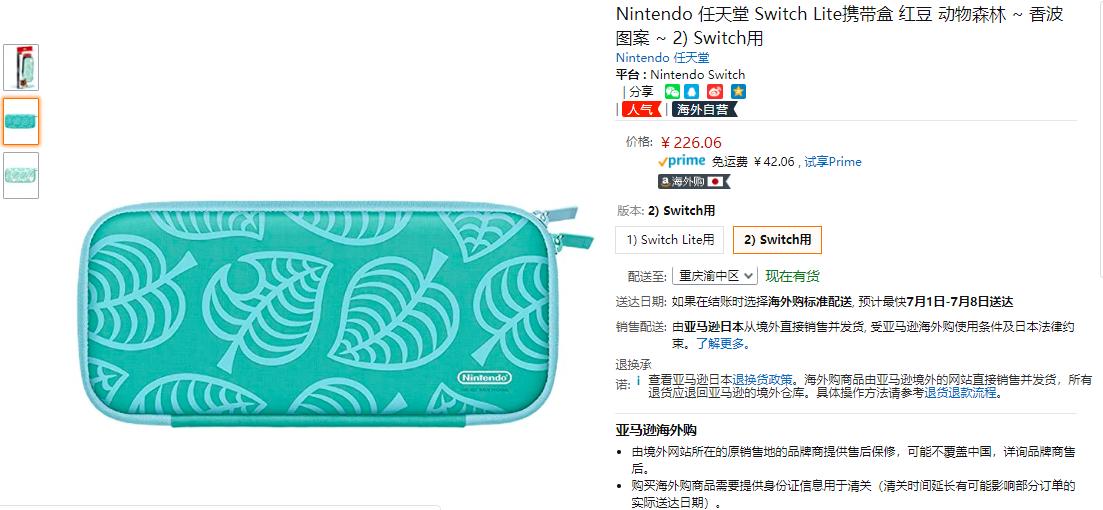Click the Qzone star share icon
1103x510 pixels.
coord(738,91)
